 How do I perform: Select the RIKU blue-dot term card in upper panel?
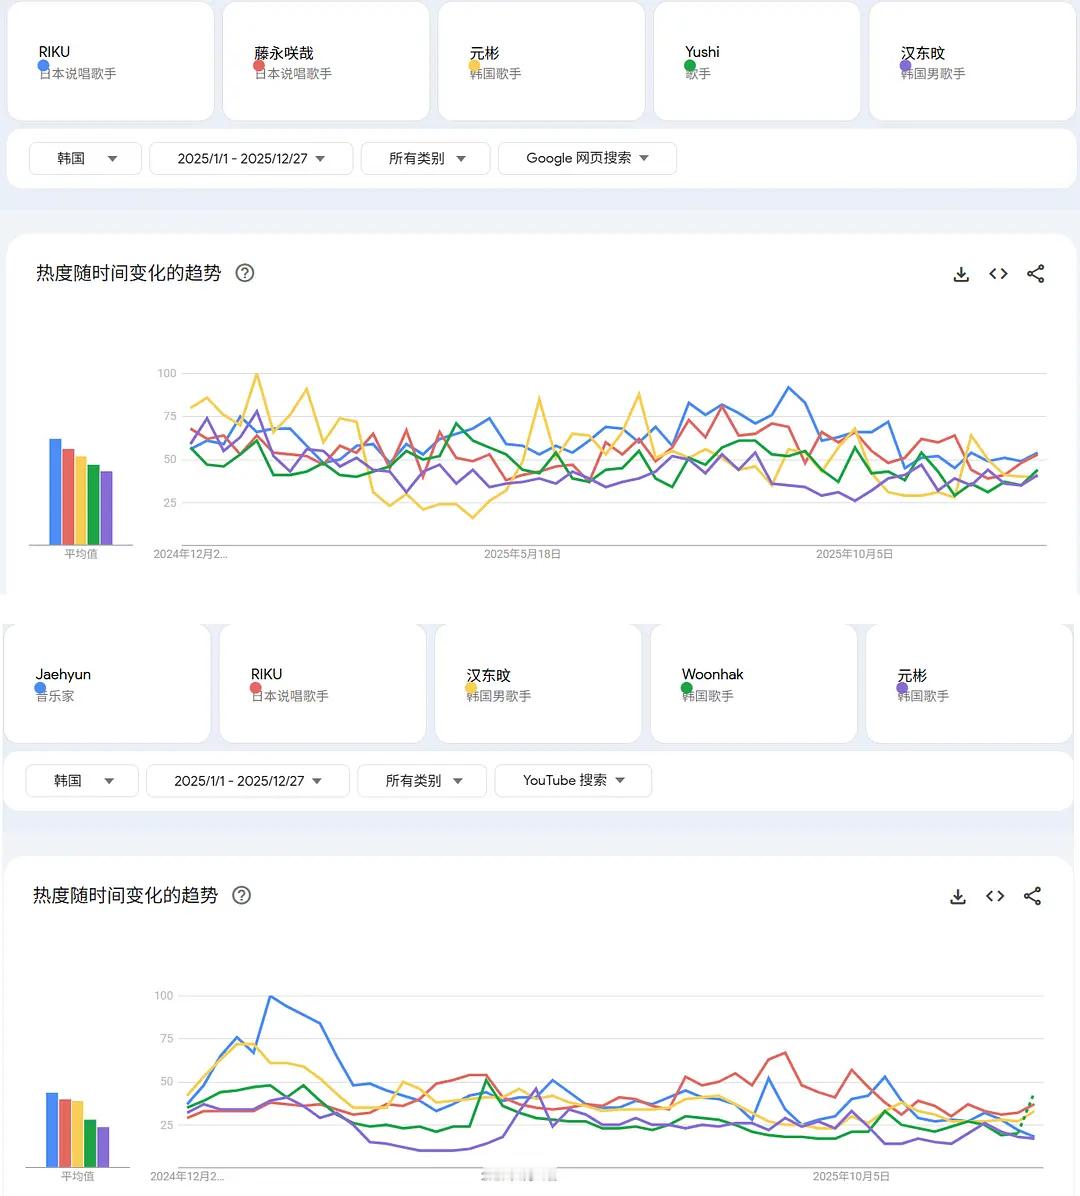click(111, 61)
